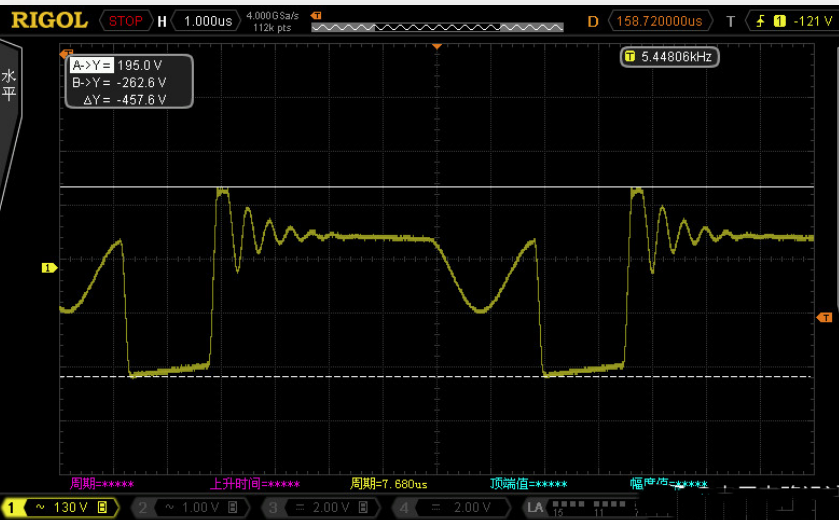Click the 5.44806kHz frequency counter badge
The width and height of the screenshot is (839, 520).
[669, 57]
